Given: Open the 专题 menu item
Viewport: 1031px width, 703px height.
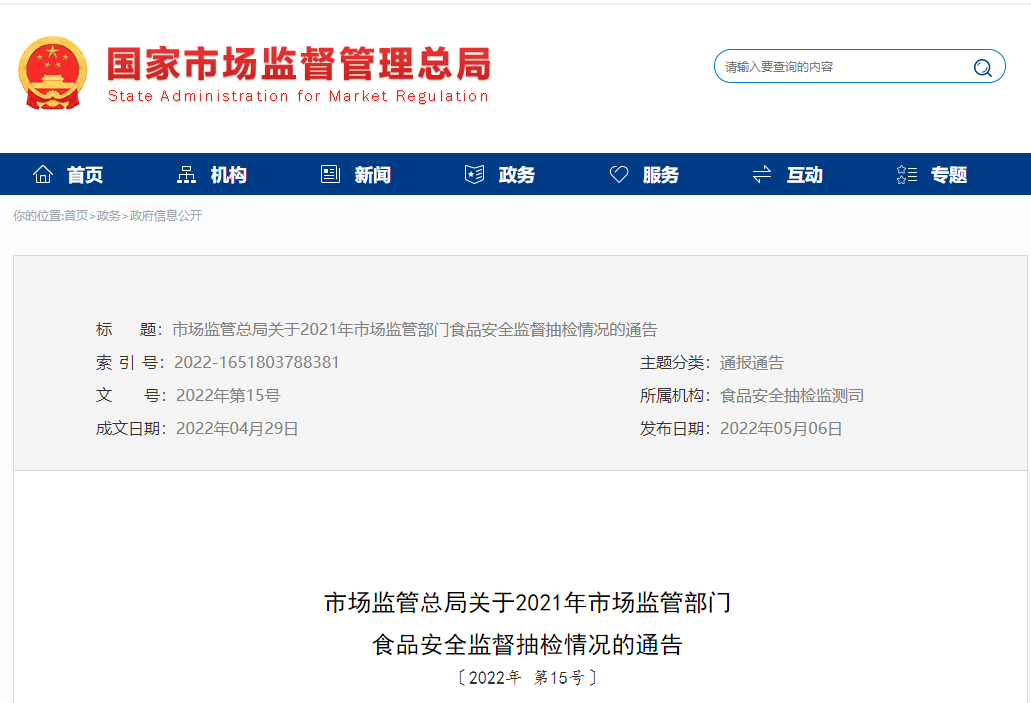Looking at the screenshot, I should pyautogui.click(x=949, y=175).
